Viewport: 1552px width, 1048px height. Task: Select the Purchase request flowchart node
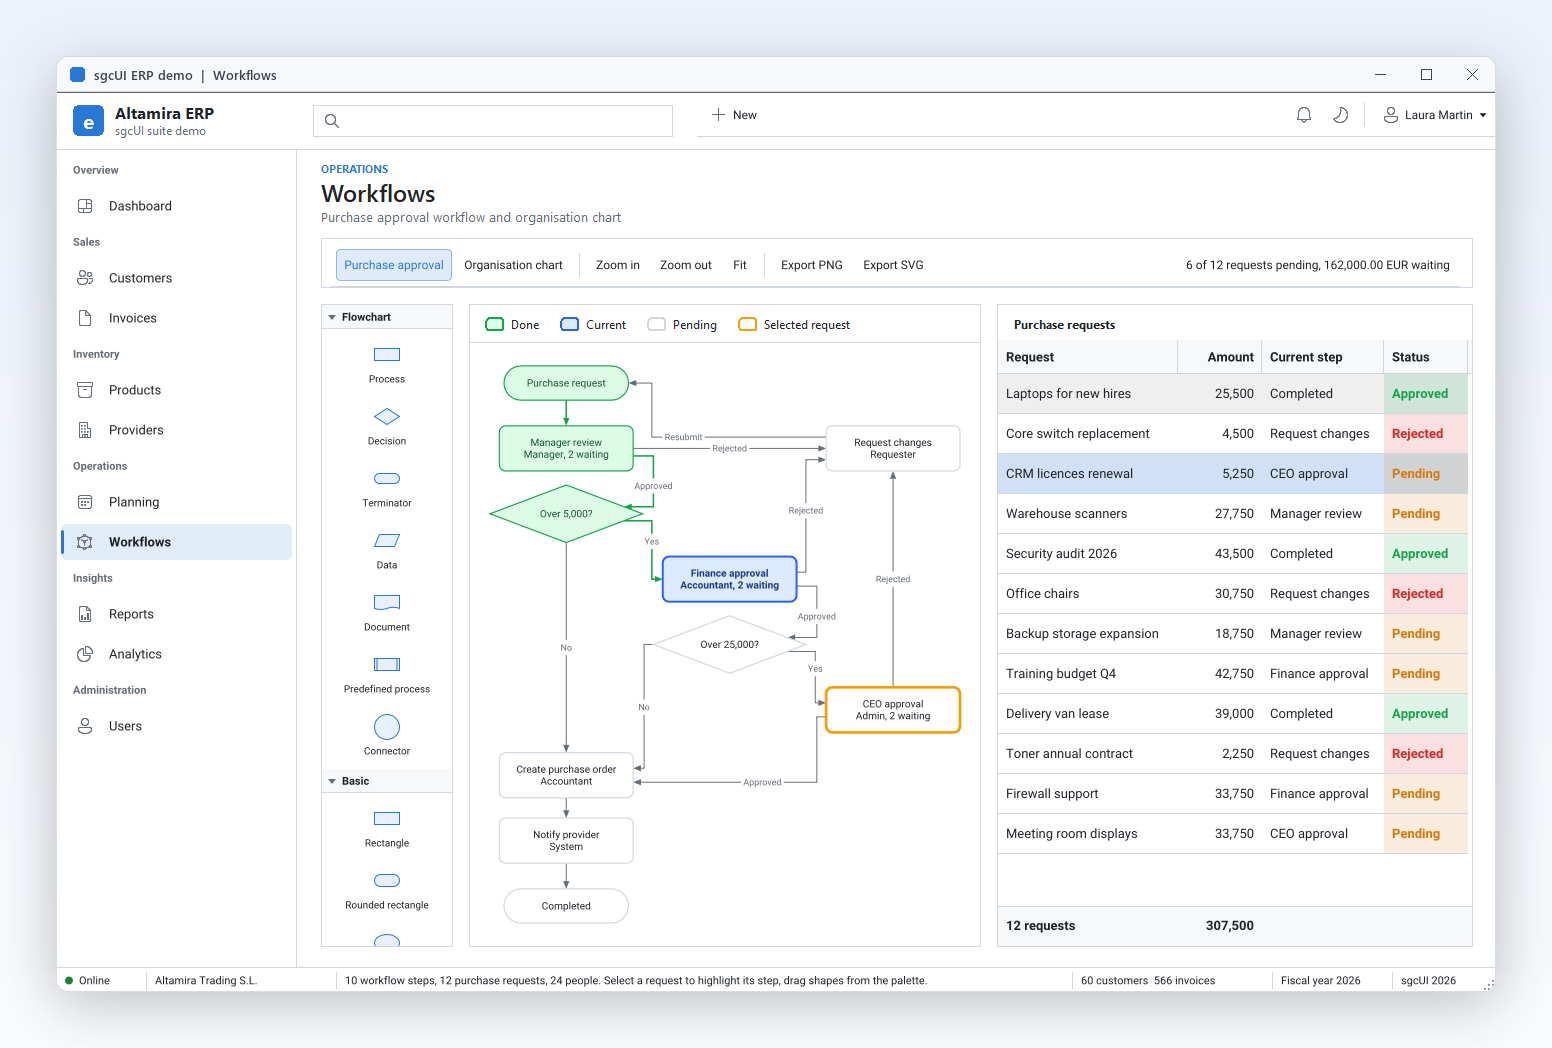(566, 383)
